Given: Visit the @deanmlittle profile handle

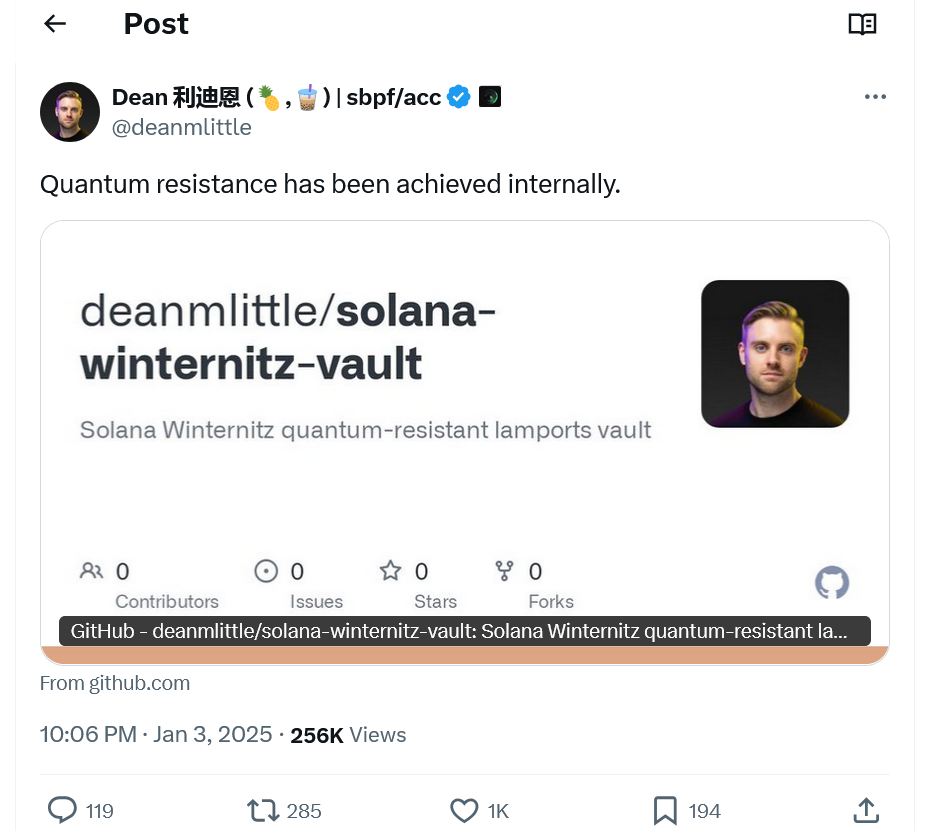Looking at the screenshot, I should (x=182, y=127).
